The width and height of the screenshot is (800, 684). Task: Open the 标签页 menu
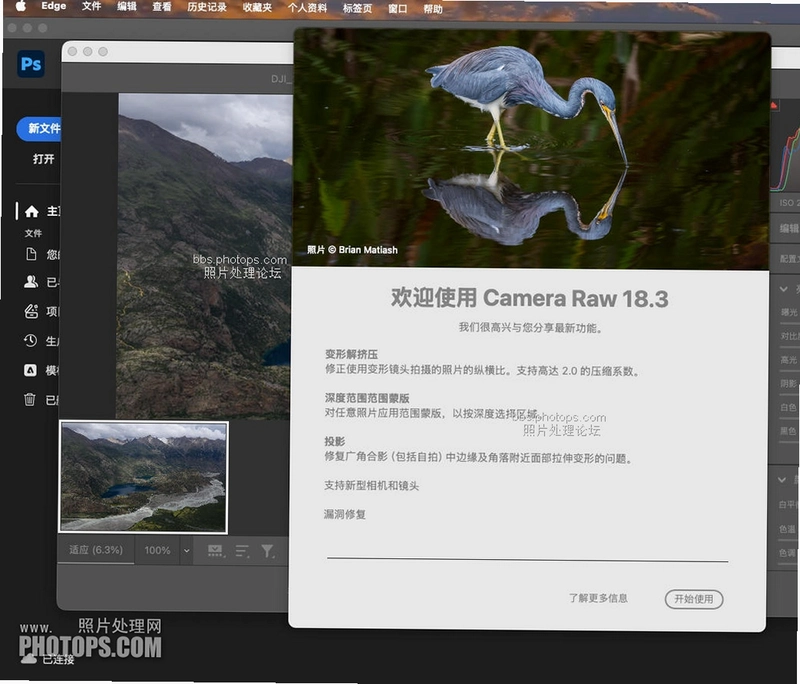[357, 9]
